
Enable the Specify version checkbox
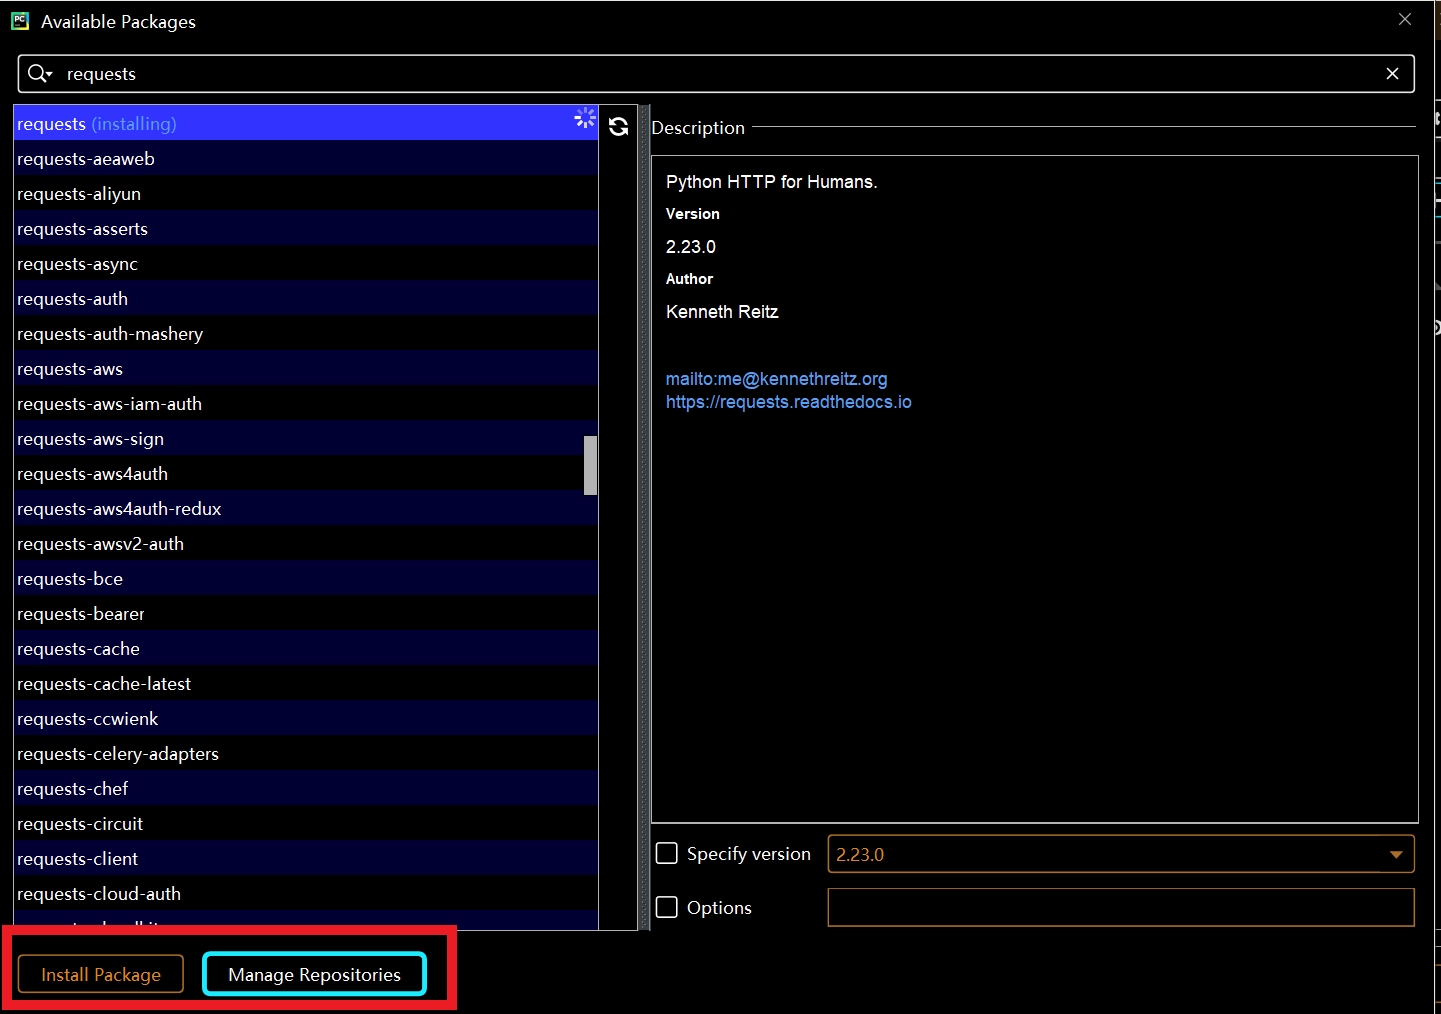pos(667,853)
